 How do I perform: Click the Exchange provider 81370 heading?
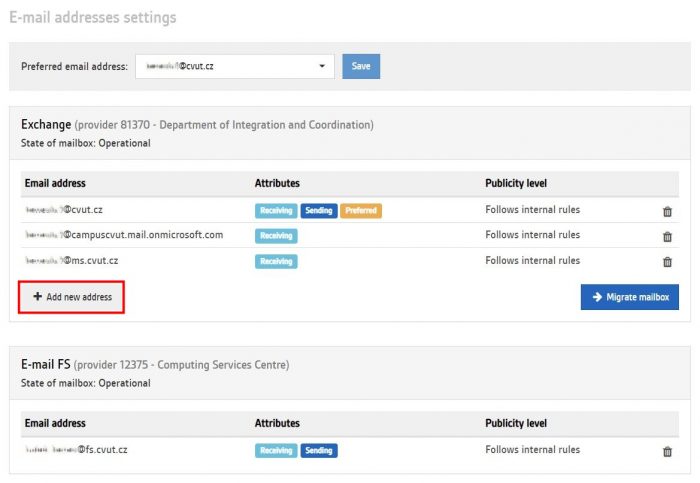click(197, 125)
